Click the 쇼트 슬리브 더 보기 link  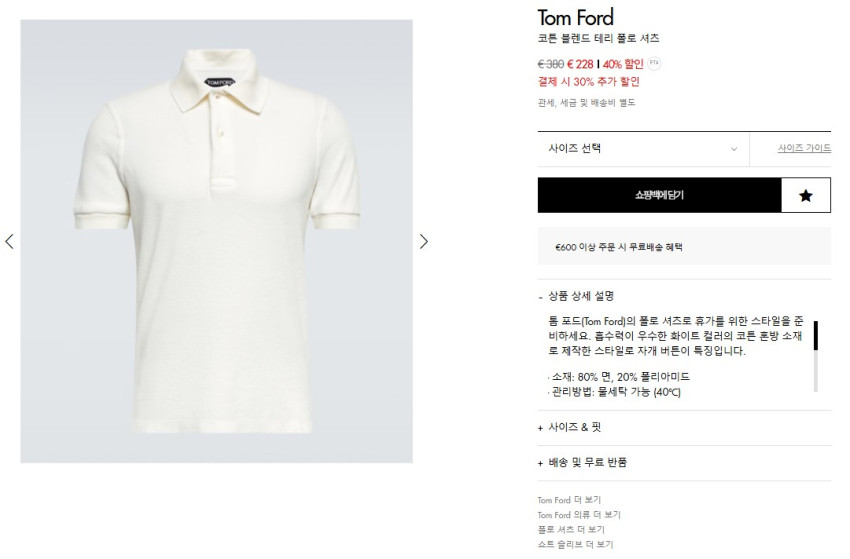point(575,544)
